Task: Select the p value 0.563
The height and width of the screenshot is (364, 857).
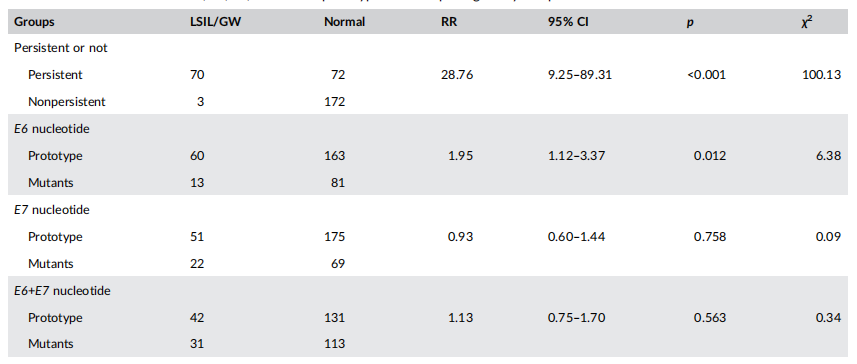Action: 710,318
